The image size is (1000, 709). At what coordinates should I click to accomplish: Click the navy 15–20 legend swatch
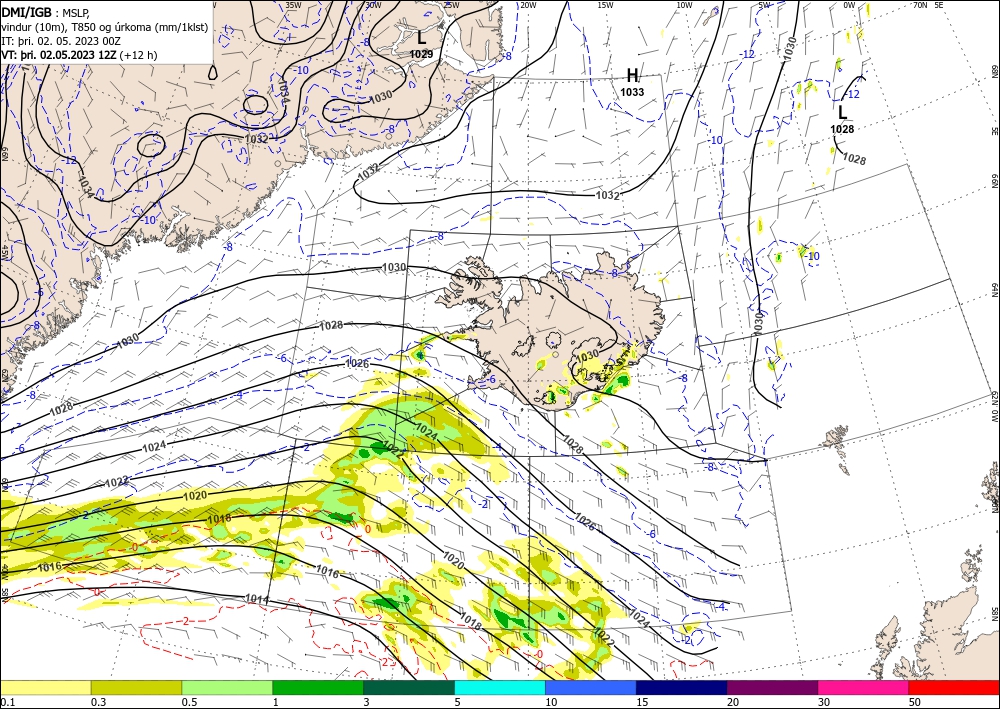(x=682, y=687)
